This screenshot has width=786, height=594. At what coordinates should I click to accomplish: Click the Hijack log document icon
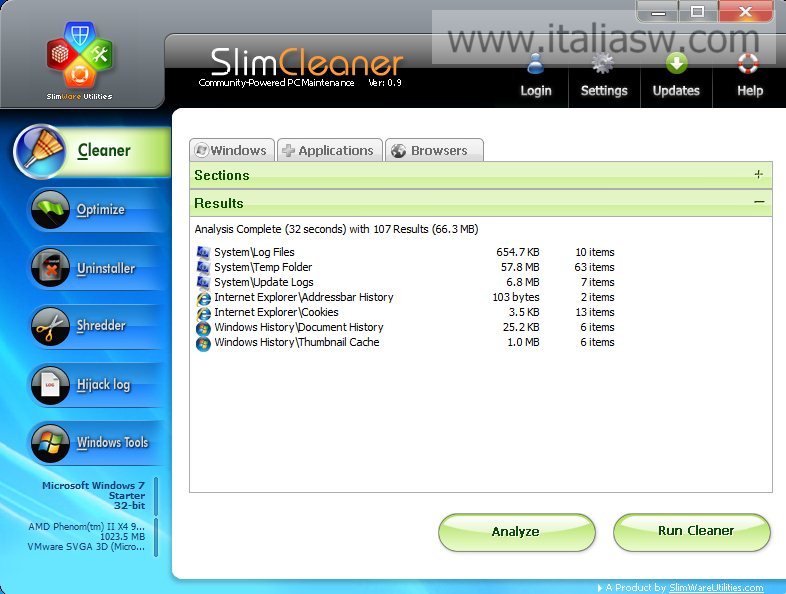50,384
